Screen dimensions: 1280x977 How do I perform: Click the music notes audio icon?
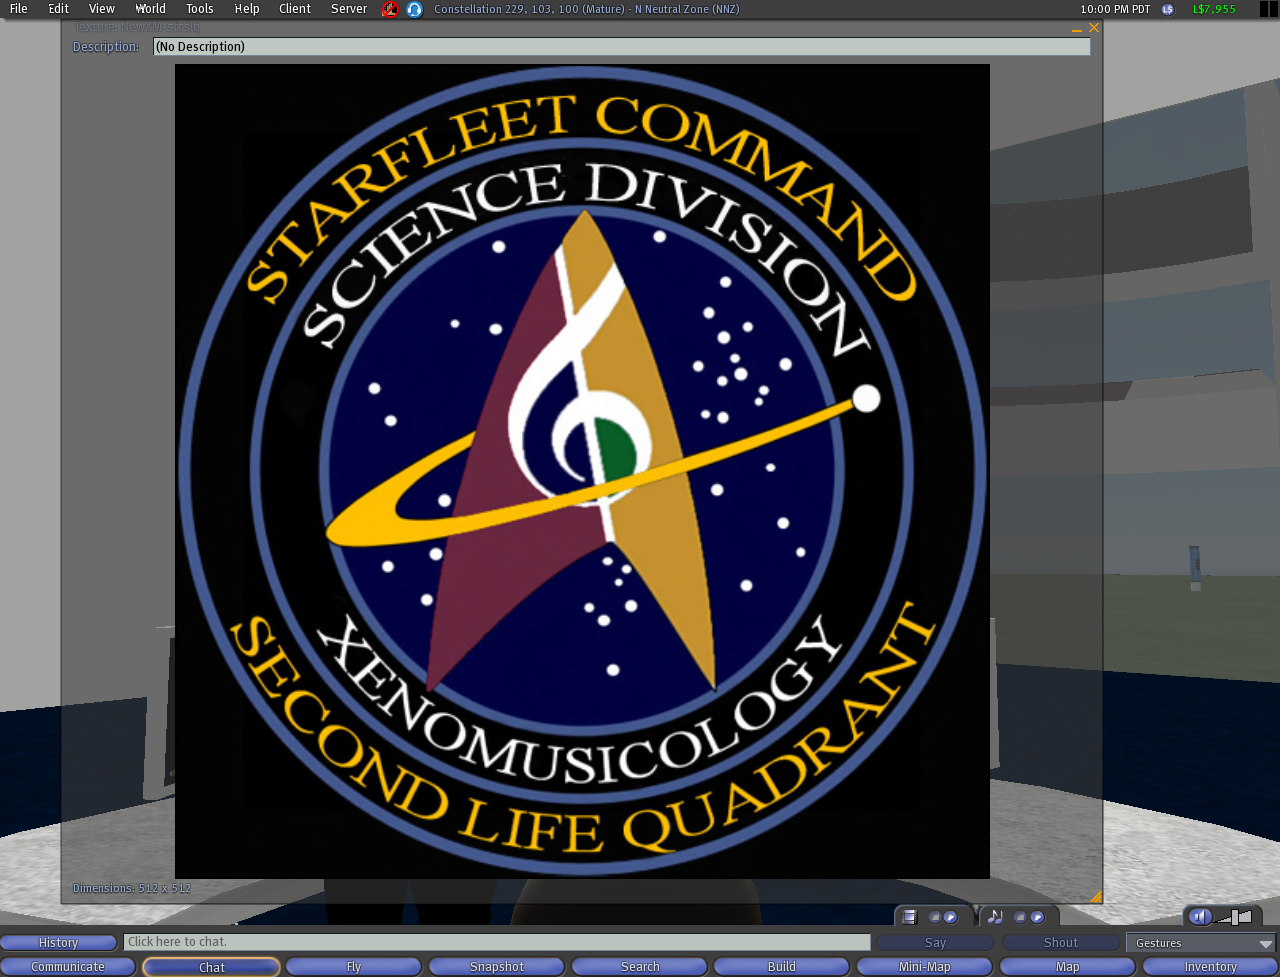point(995,917)
